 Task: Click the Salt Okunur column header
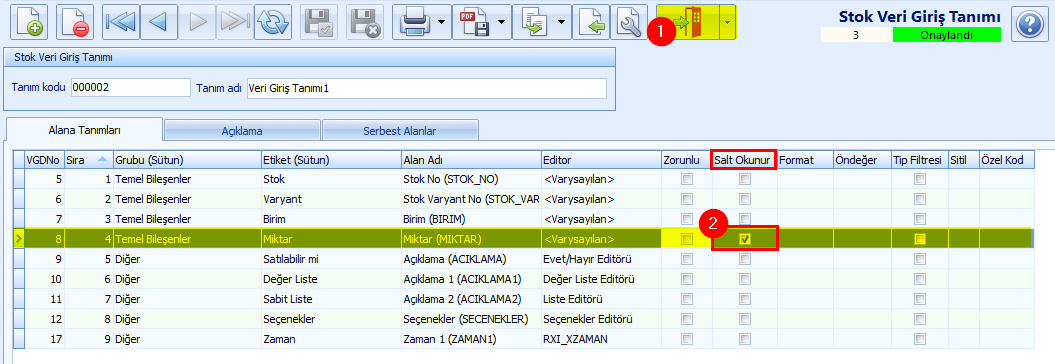(x=744, y=159)
